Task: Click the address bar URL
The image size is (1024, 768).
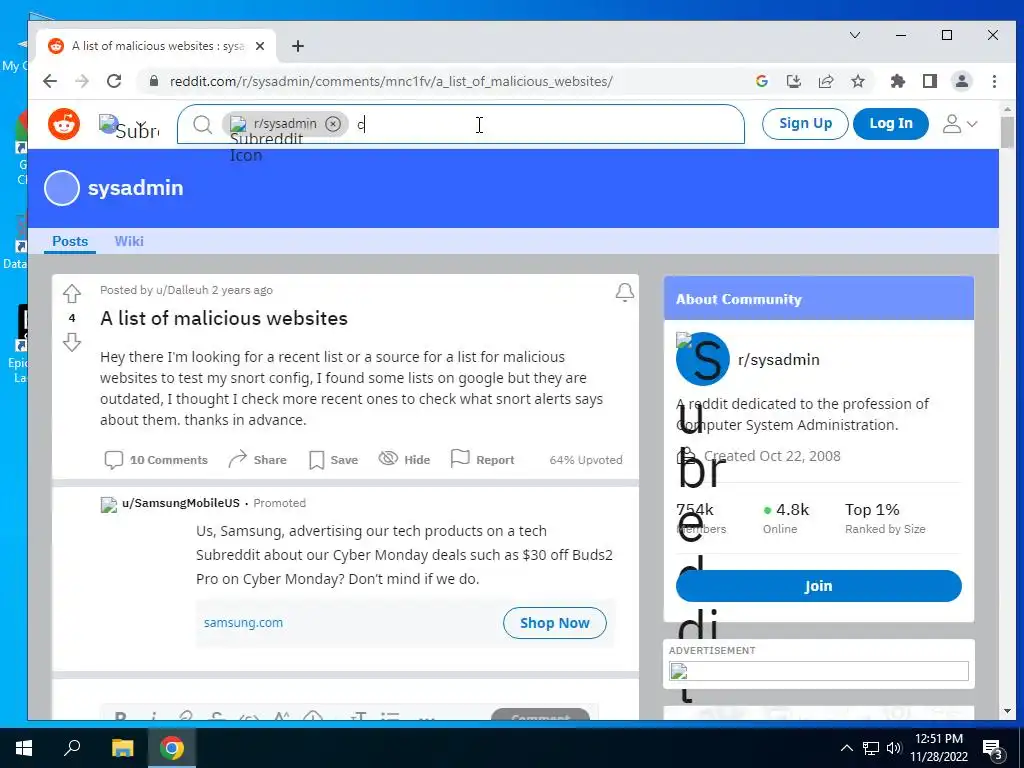Action: (x=391, y=82)
